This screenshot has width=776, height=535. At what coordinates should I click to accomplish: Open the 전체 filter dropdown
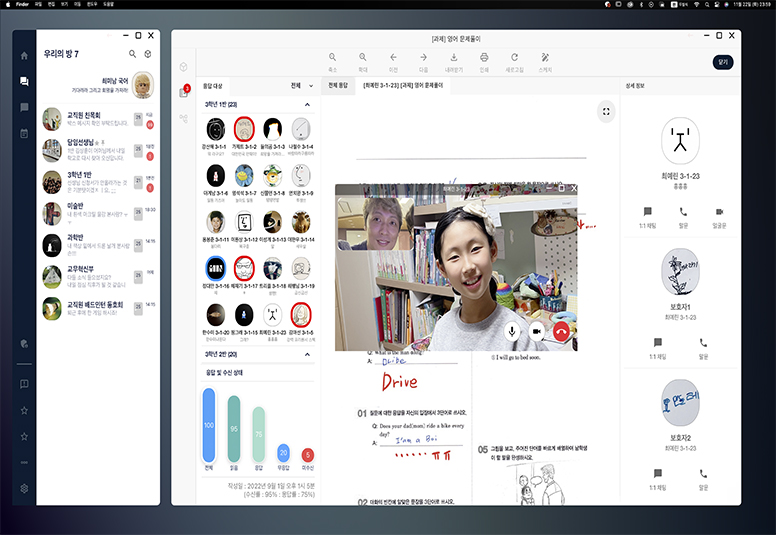click(301, 86)
